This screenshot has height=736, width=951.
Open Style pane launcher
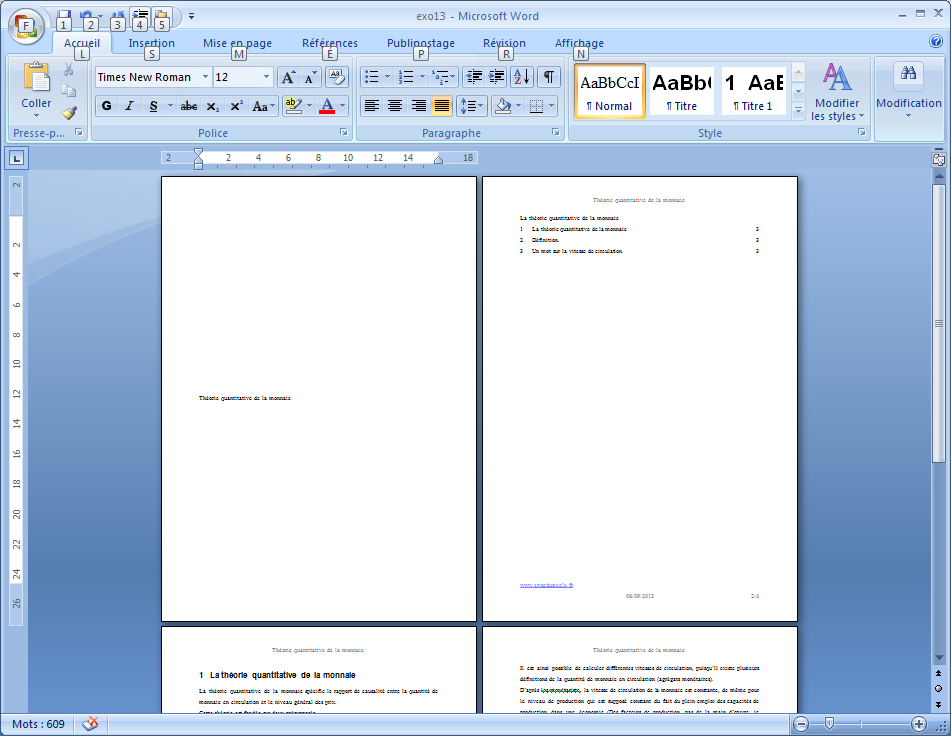[x=862, y=132]
